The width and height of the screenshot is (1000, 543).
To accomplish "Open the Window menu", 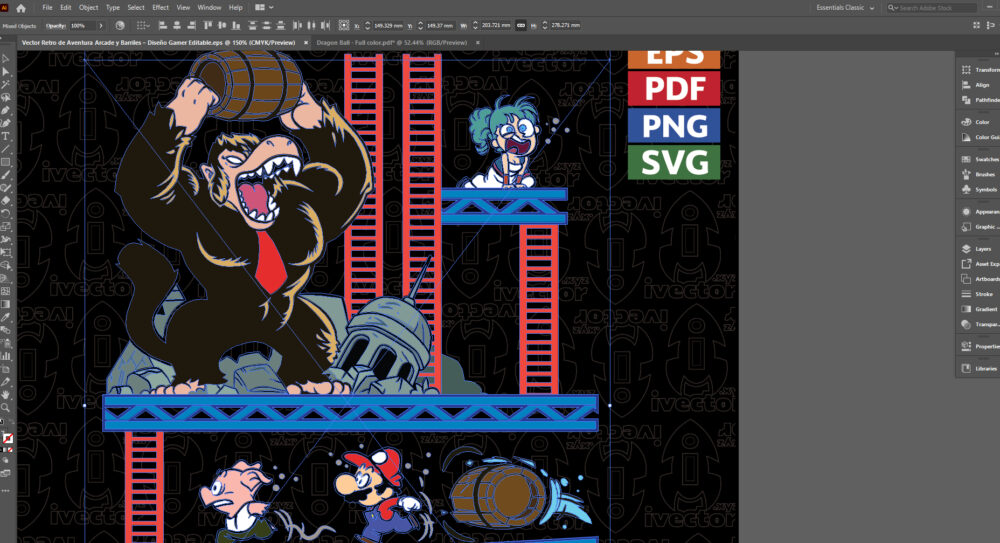I will pos(209,8).
